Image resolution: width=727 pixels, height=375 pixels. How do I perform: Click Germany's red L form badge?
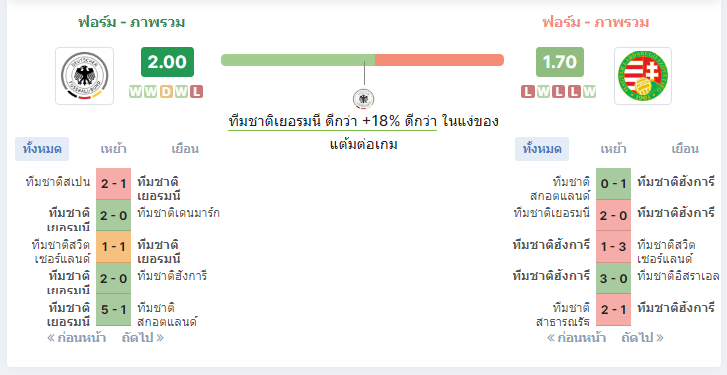[x=197, y=92]
